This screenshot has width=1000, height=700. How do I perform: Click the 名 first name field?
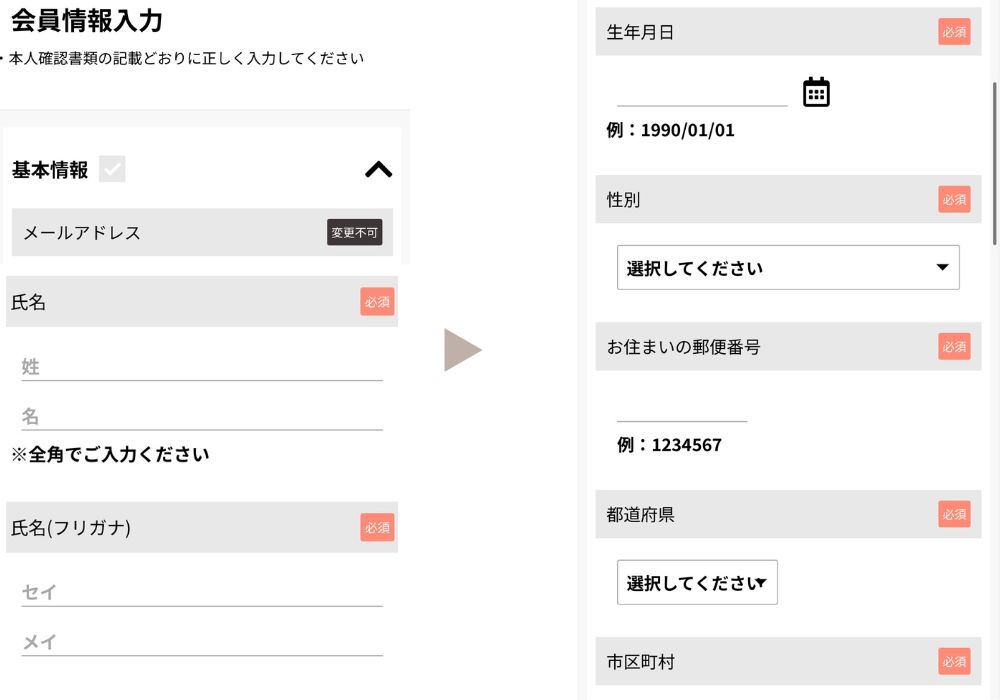[x=202, y=417]
